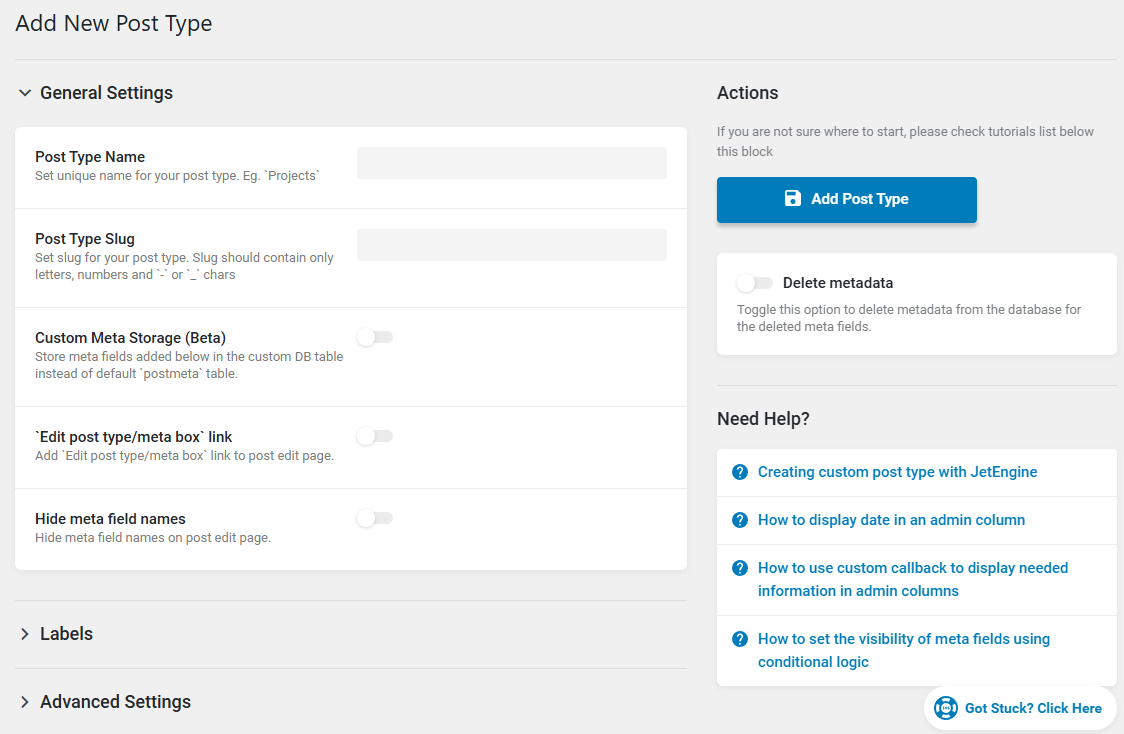
Task: Click the General Settings heading text
Action: (x=106, y=93)
